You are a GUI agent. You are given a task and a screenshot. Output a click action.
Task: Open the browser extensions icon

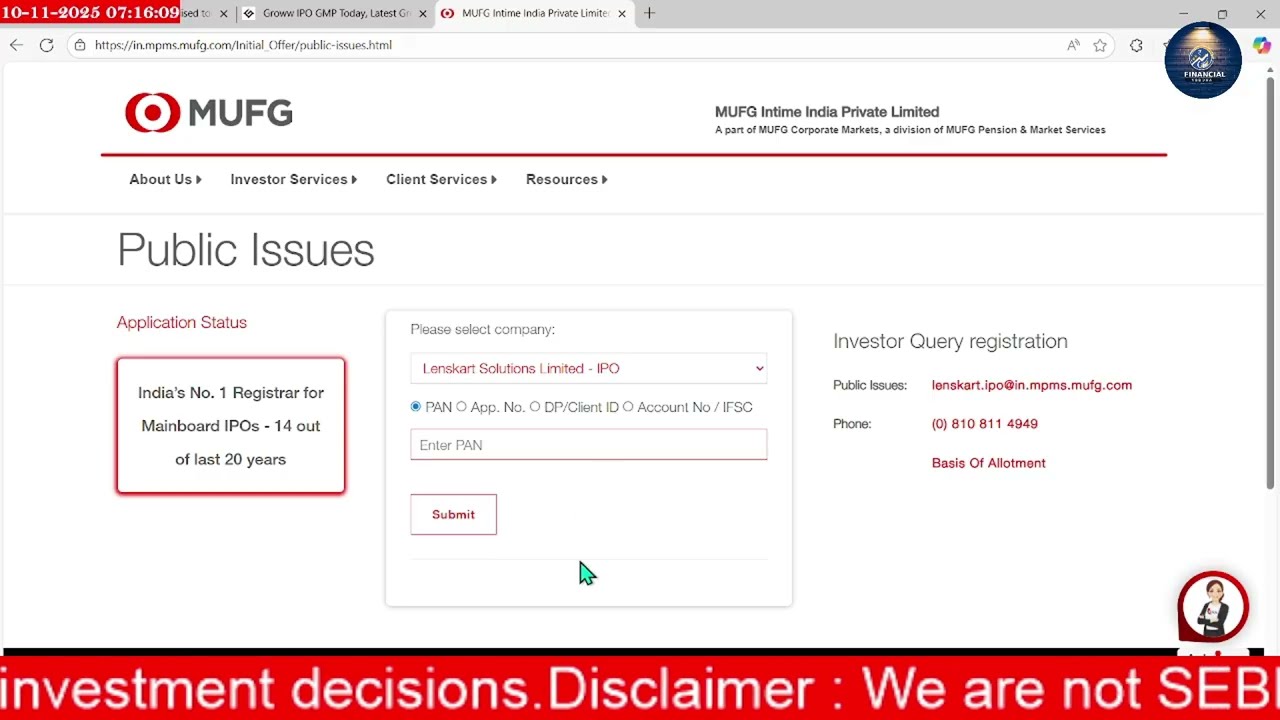1136,45
